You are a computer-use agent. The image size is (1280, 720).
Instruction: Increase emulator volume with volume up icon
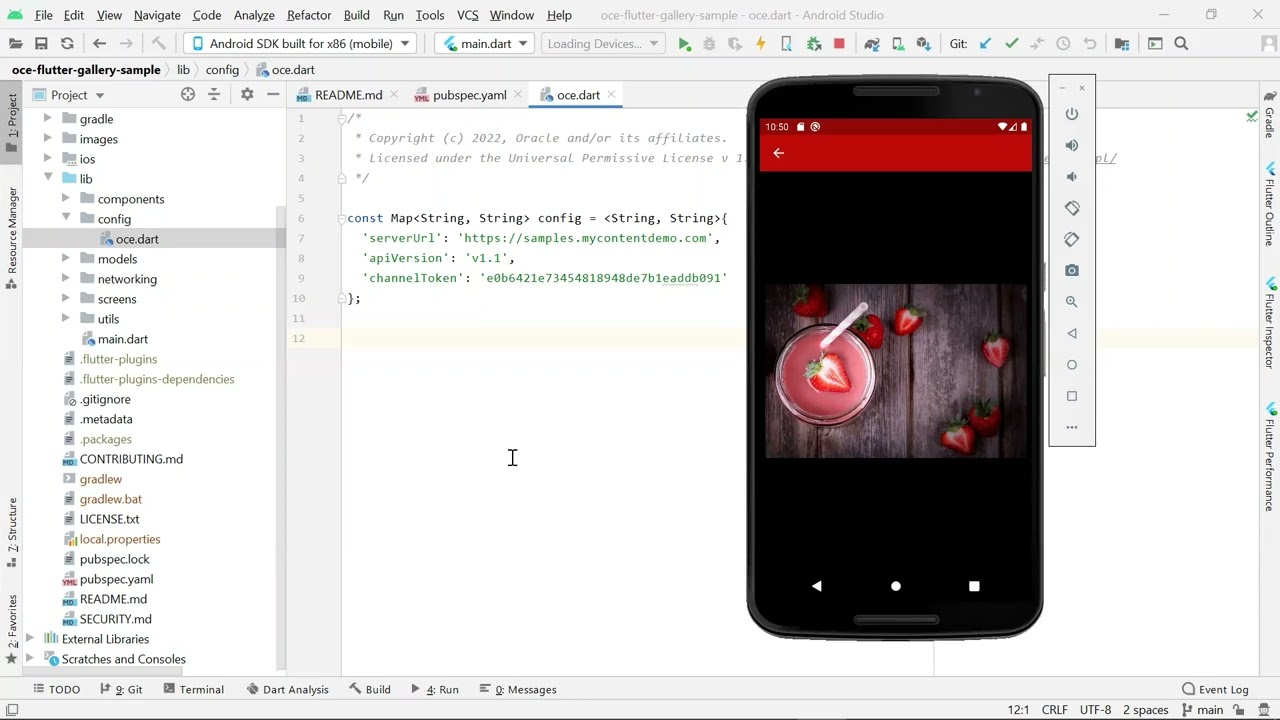click(1072, 145)
